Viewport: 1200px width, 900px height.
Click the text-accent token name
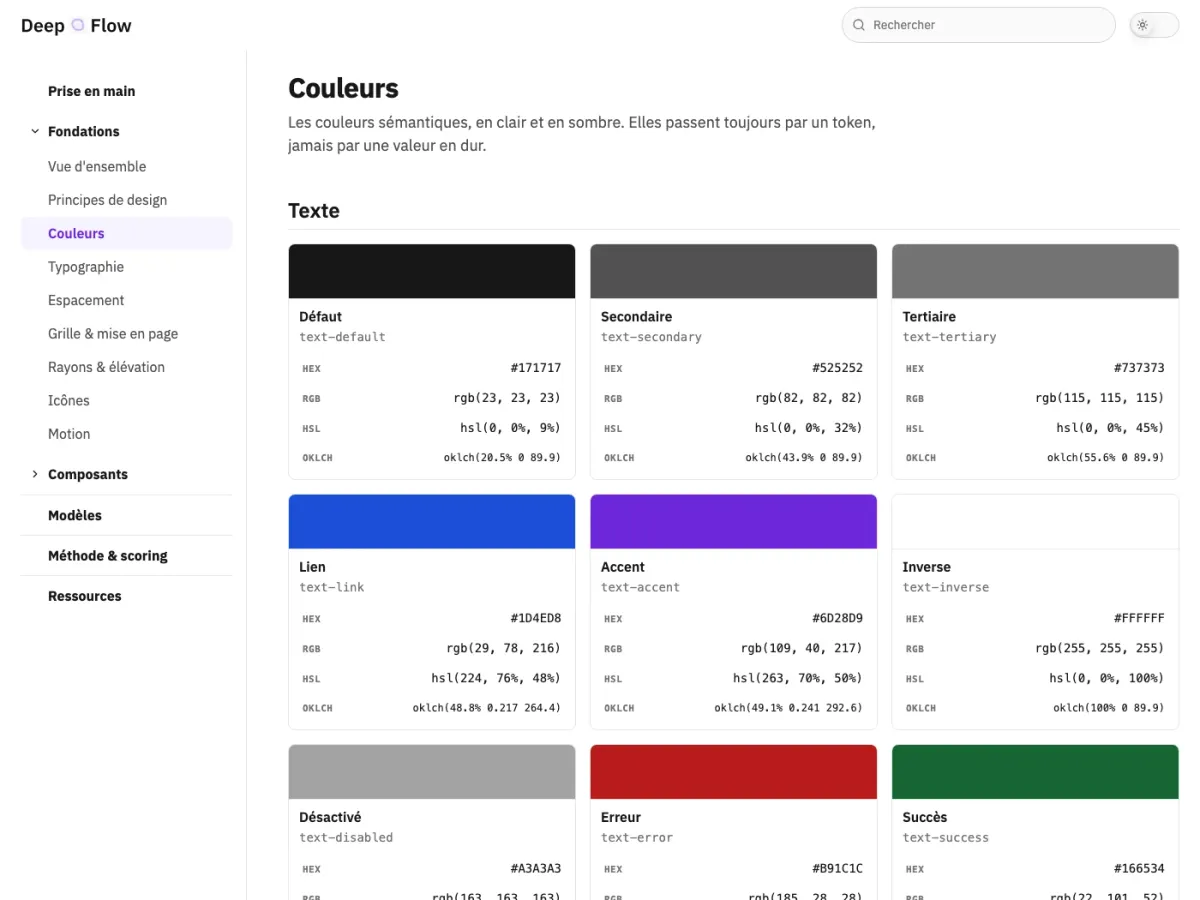click(640, 587)
